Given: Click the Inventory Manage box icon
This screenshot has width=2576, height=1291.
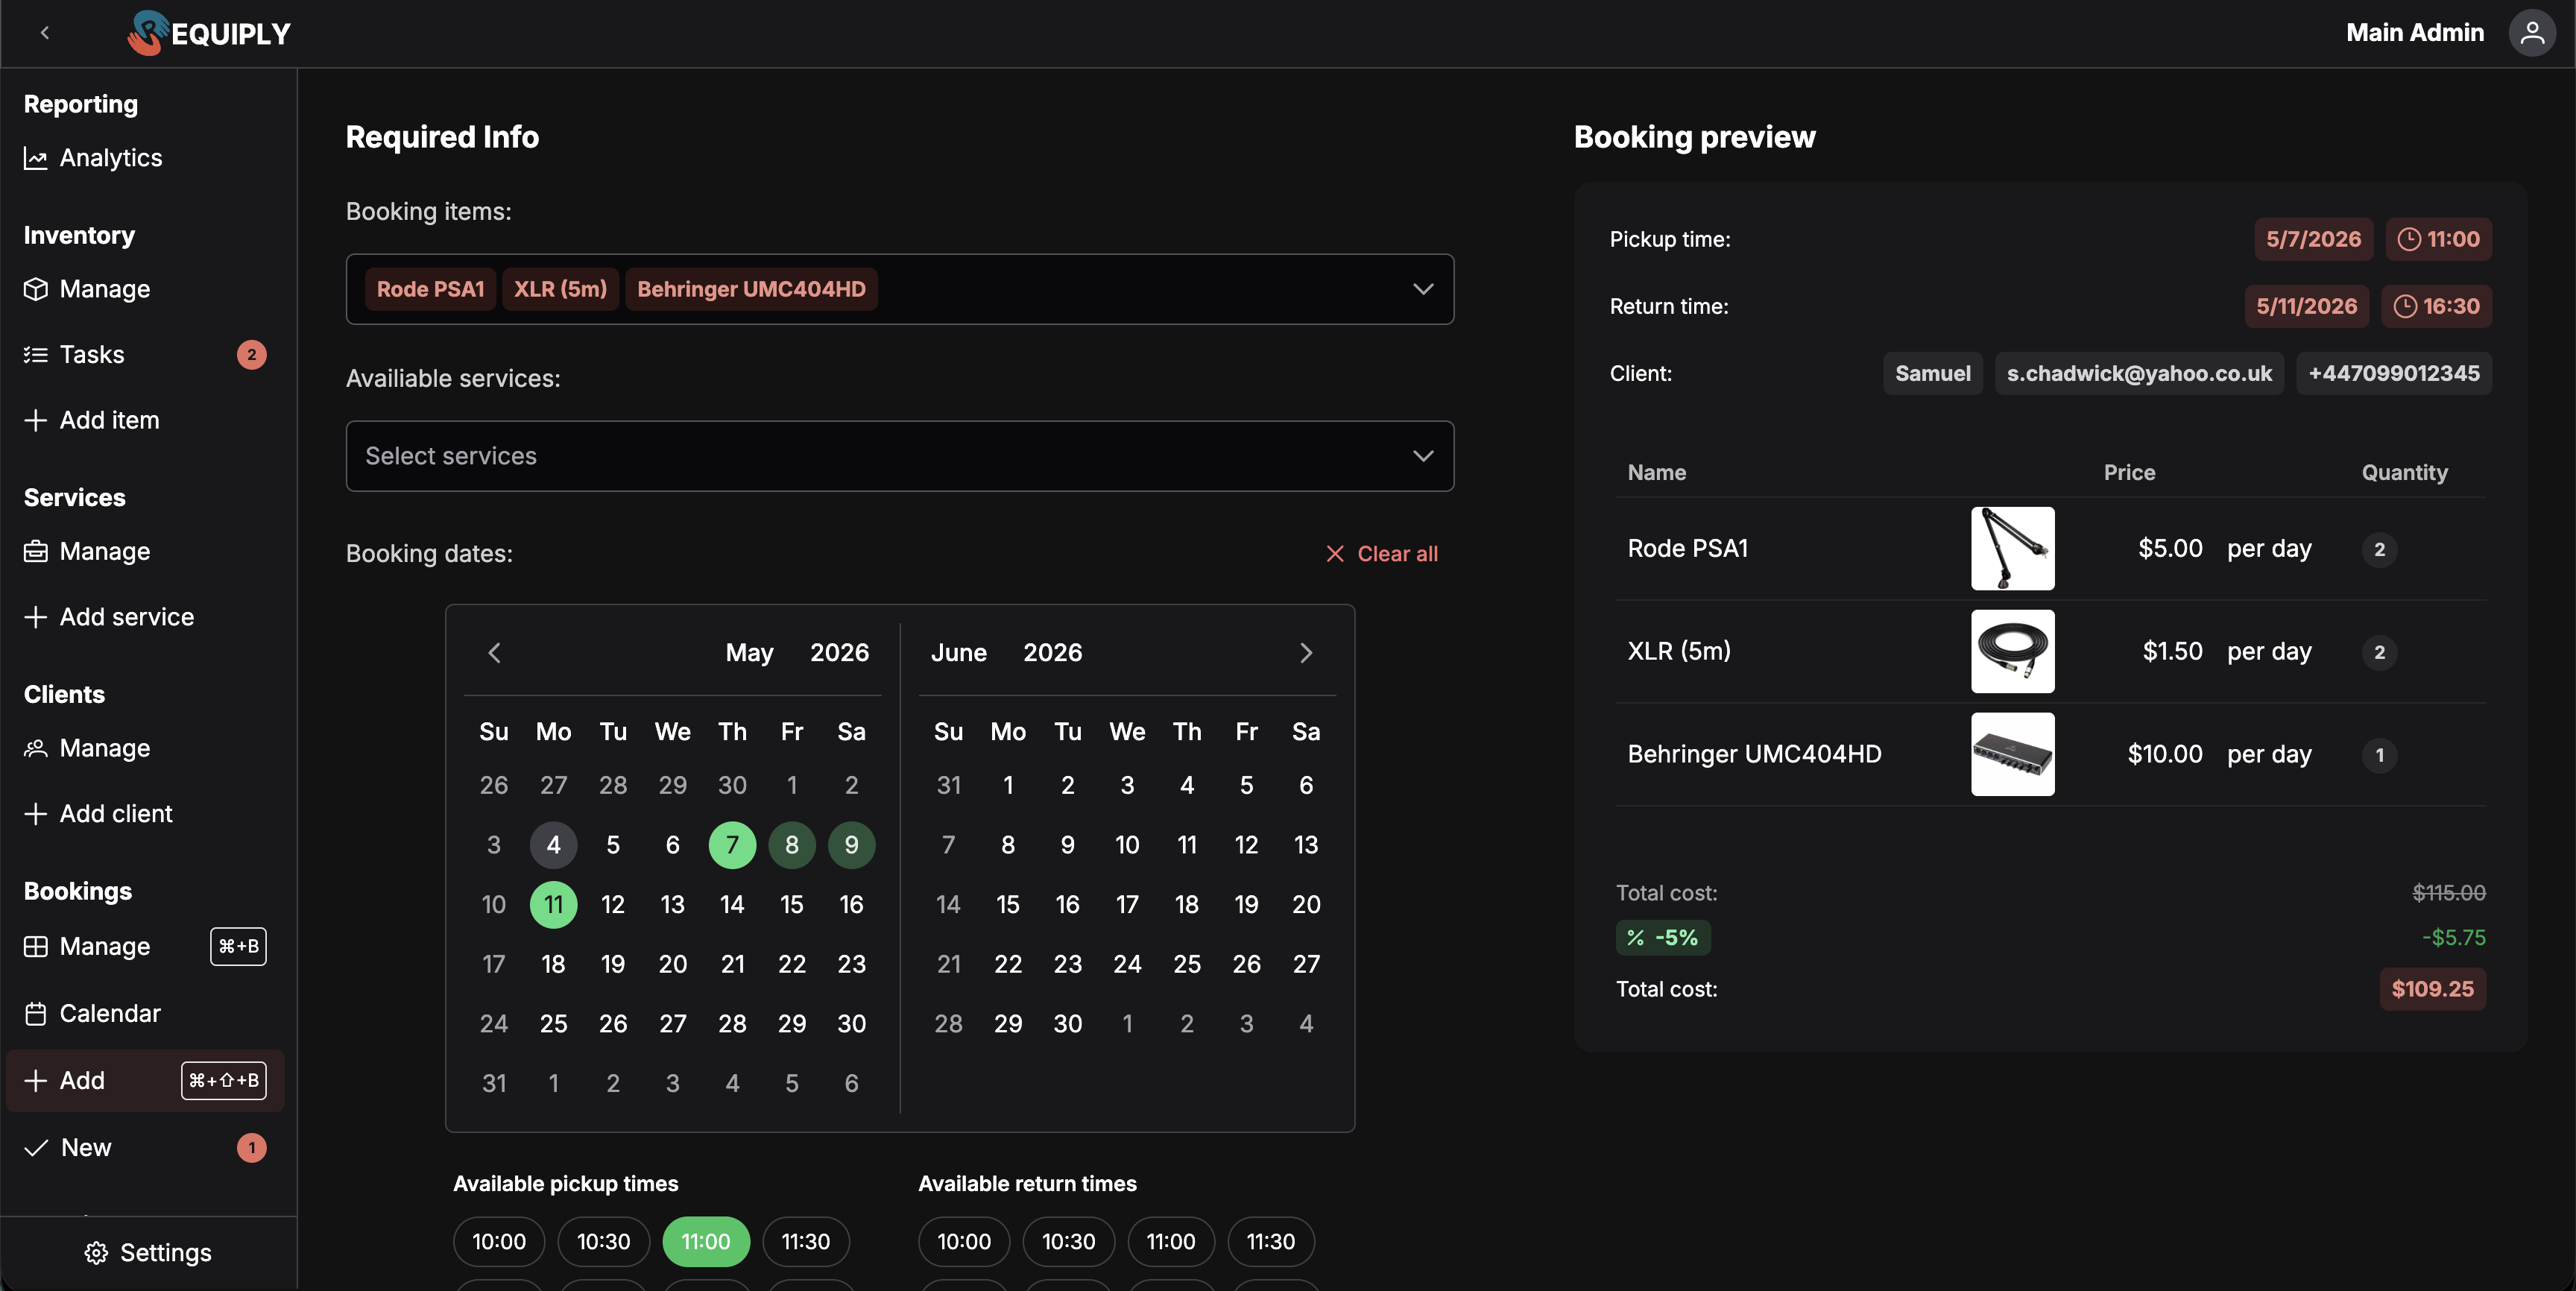Looking at the screenshot, I should (x=36, y=289).
